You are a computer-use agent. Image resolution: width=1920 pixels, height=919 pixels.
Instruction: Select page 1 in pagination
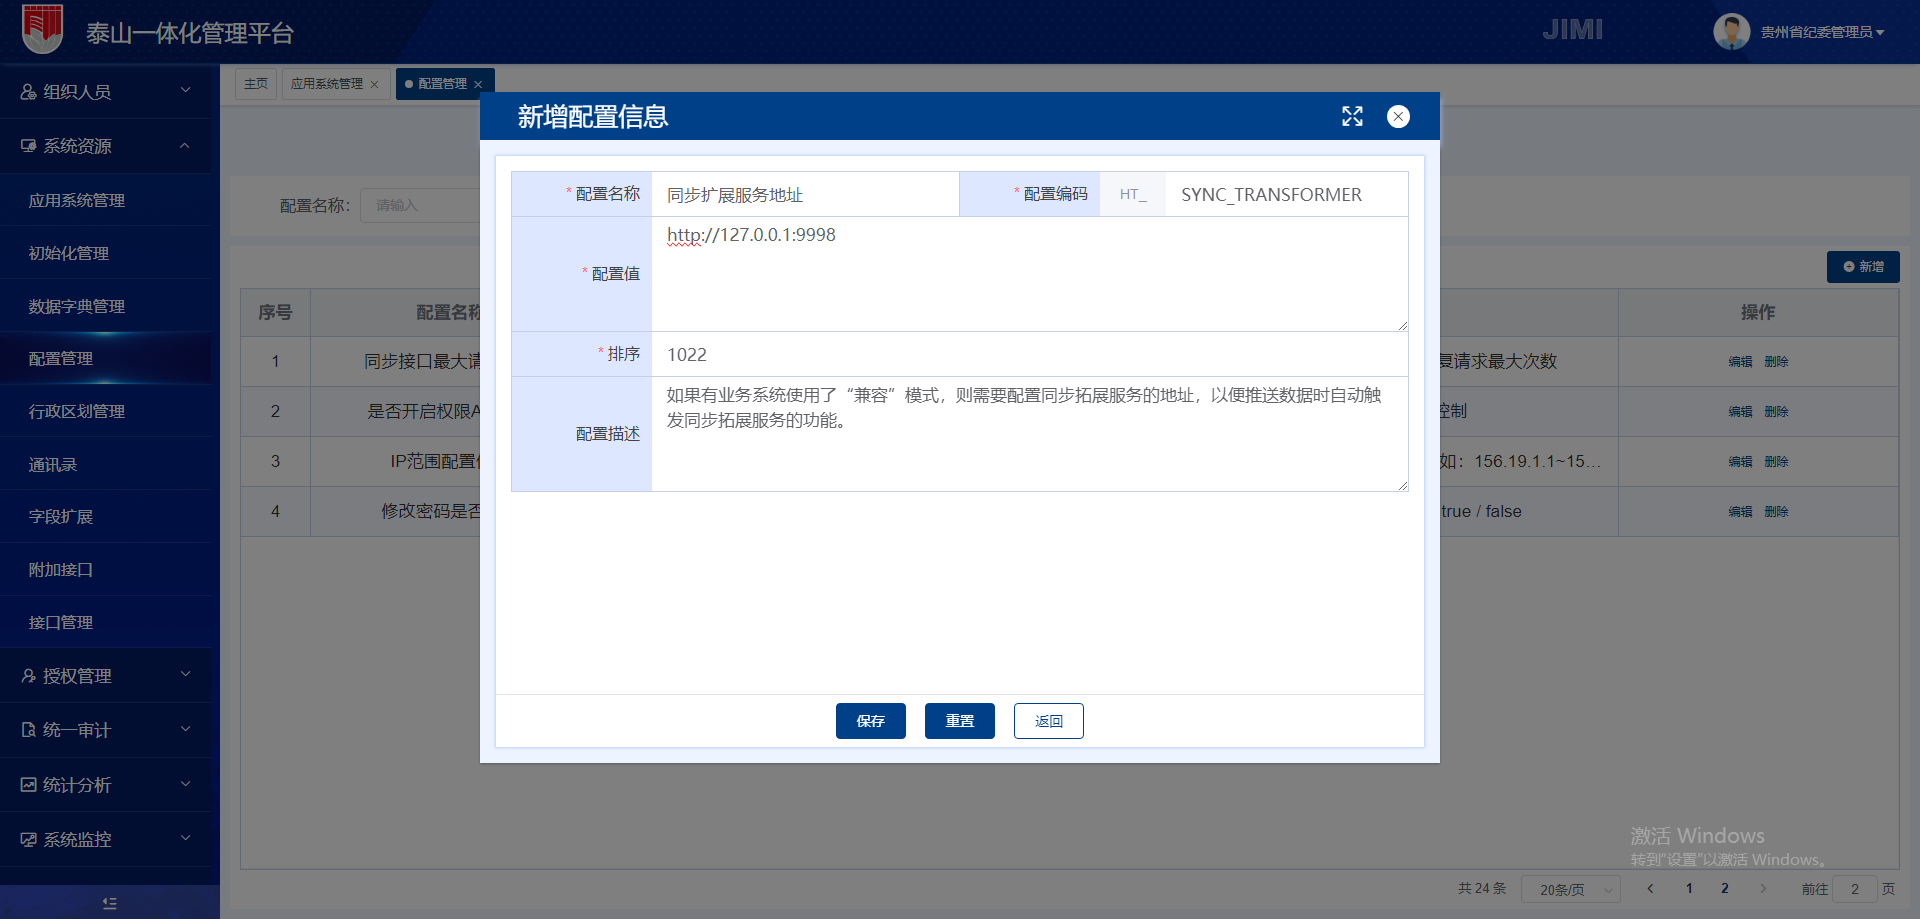(1689, 888)
